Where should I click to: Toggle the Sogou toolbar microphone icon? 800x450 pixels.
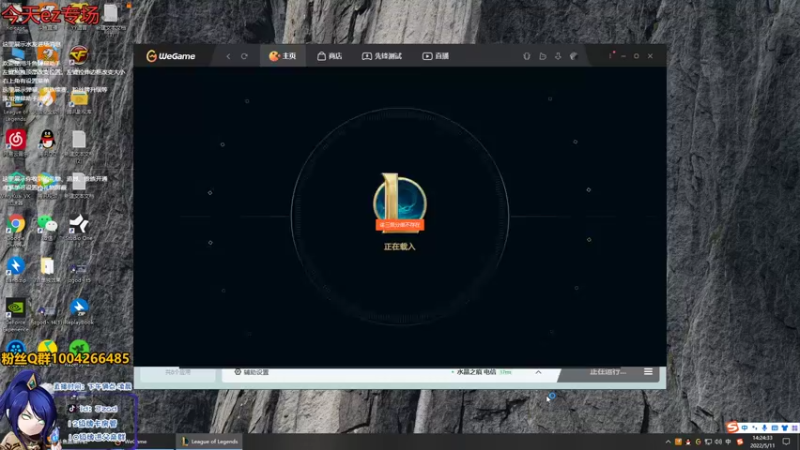[x=764, y=428]
